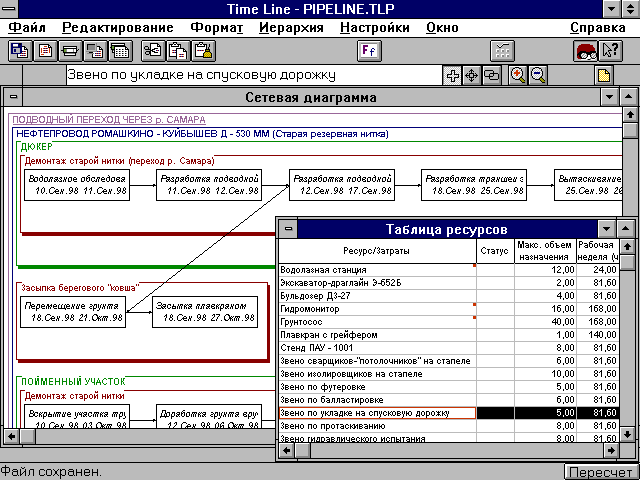Click the first toolbar icon on the left
Viewport: 640px width, 480px height.
(18, 49)
